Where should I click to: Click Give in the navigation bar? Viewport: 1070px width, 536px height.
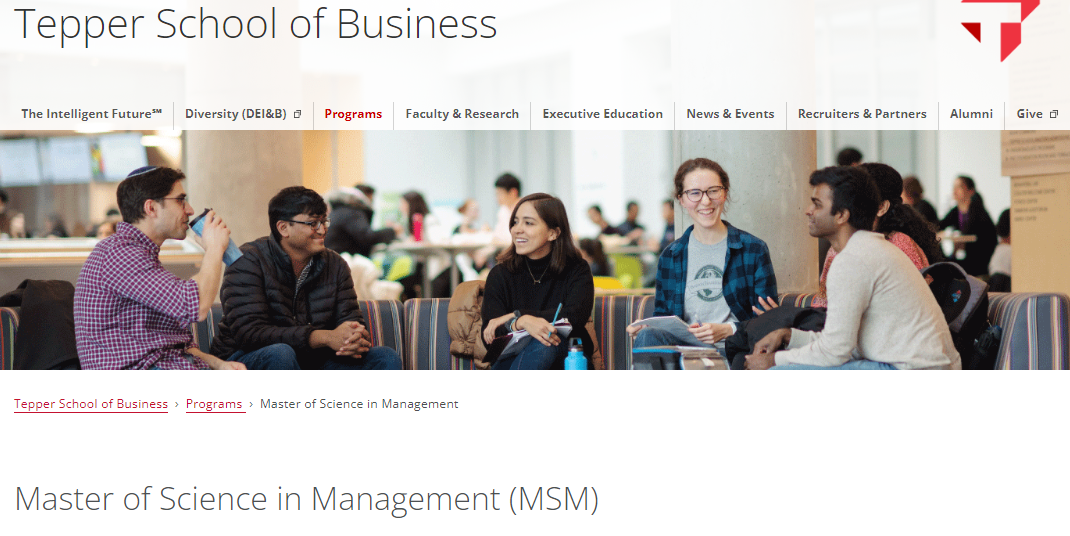point(1029,114)
